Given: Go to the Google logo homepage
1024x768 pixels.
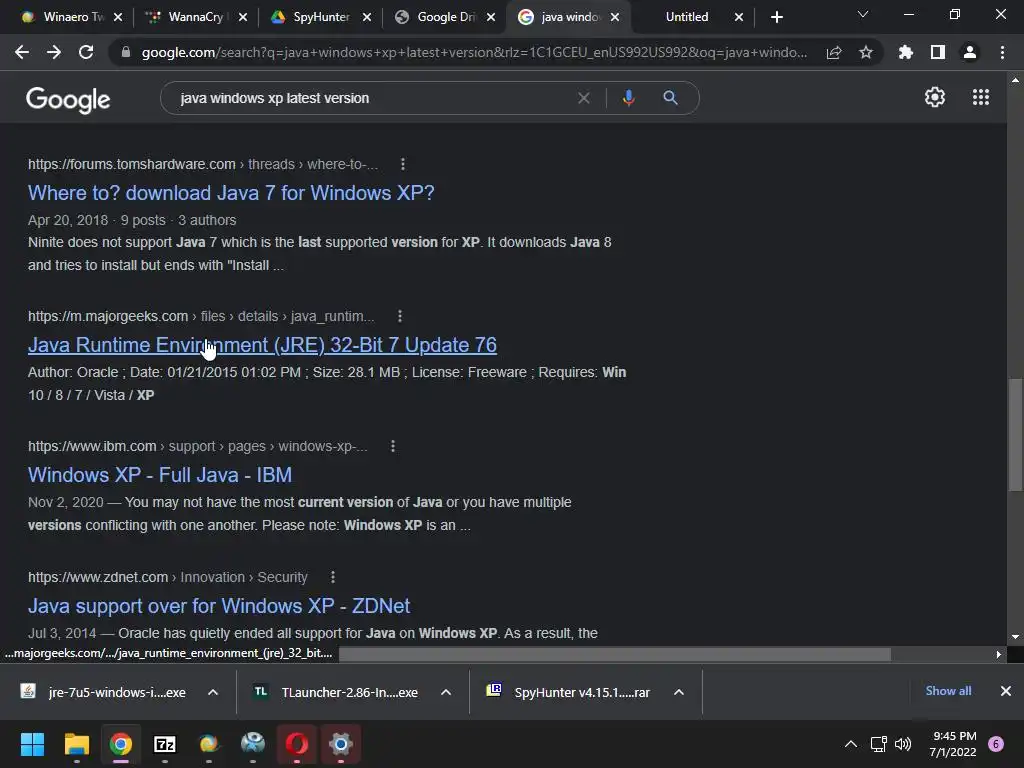Looking at the screenshot, I should [68, 99].
